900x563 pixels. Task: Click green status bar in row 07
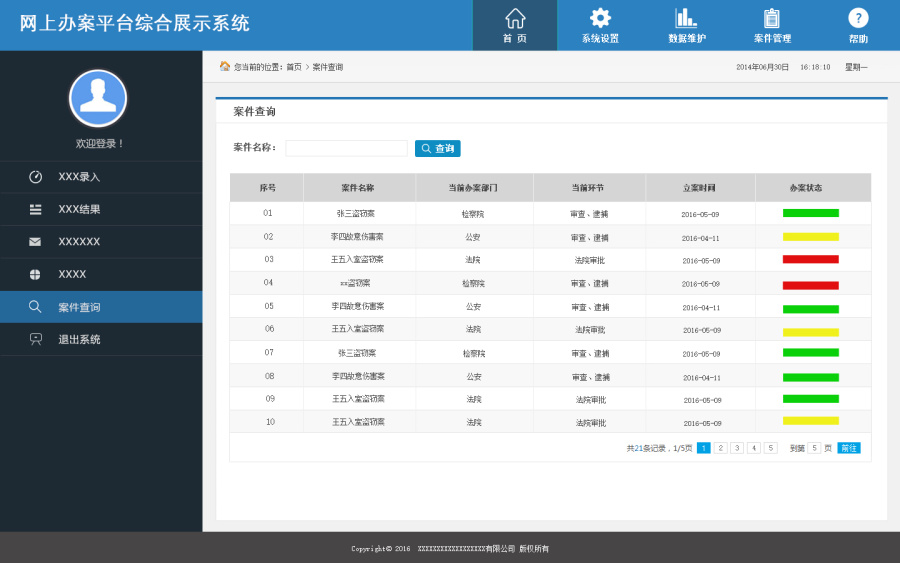810,352
